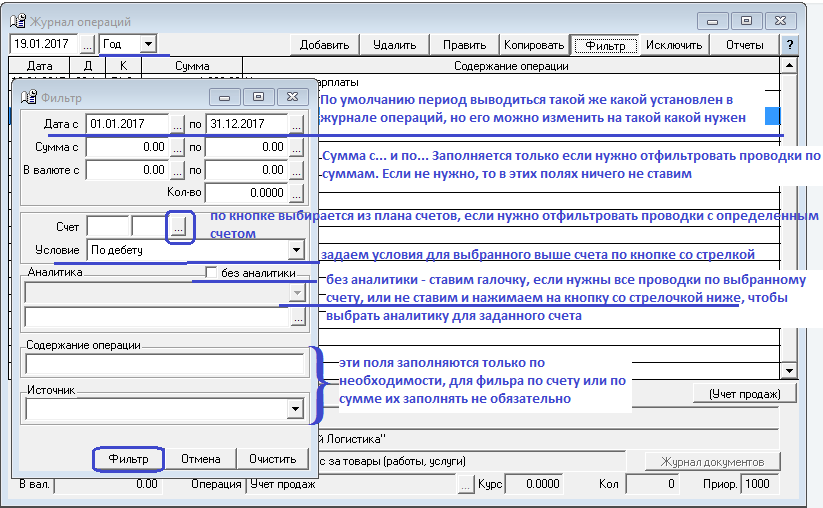Expand Условие dropdown showing По дебету

(296, 250)
